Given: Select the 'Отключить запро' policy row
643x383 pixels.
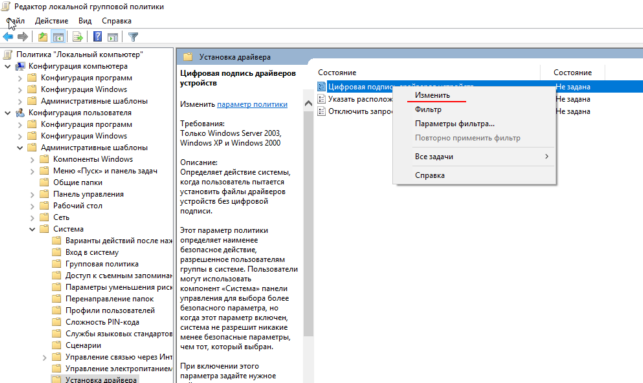Looking at the screenshot, I should tap(360, 111).
